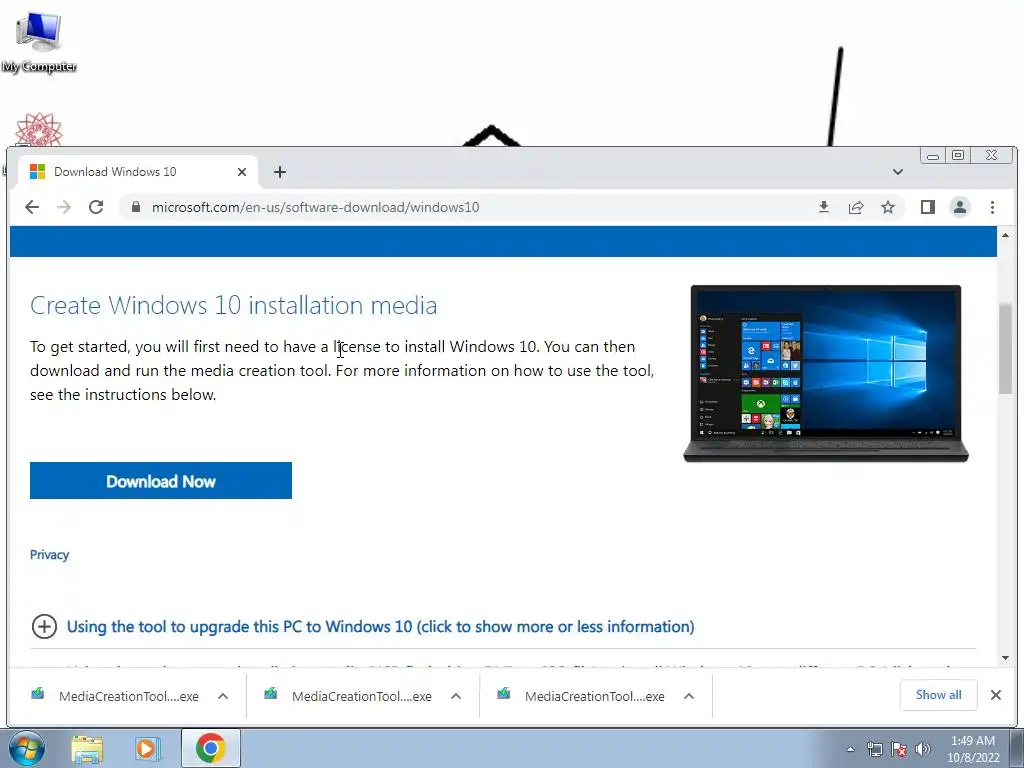
Task: Install app using address bar download icon
Action: (x=824, y=207)
